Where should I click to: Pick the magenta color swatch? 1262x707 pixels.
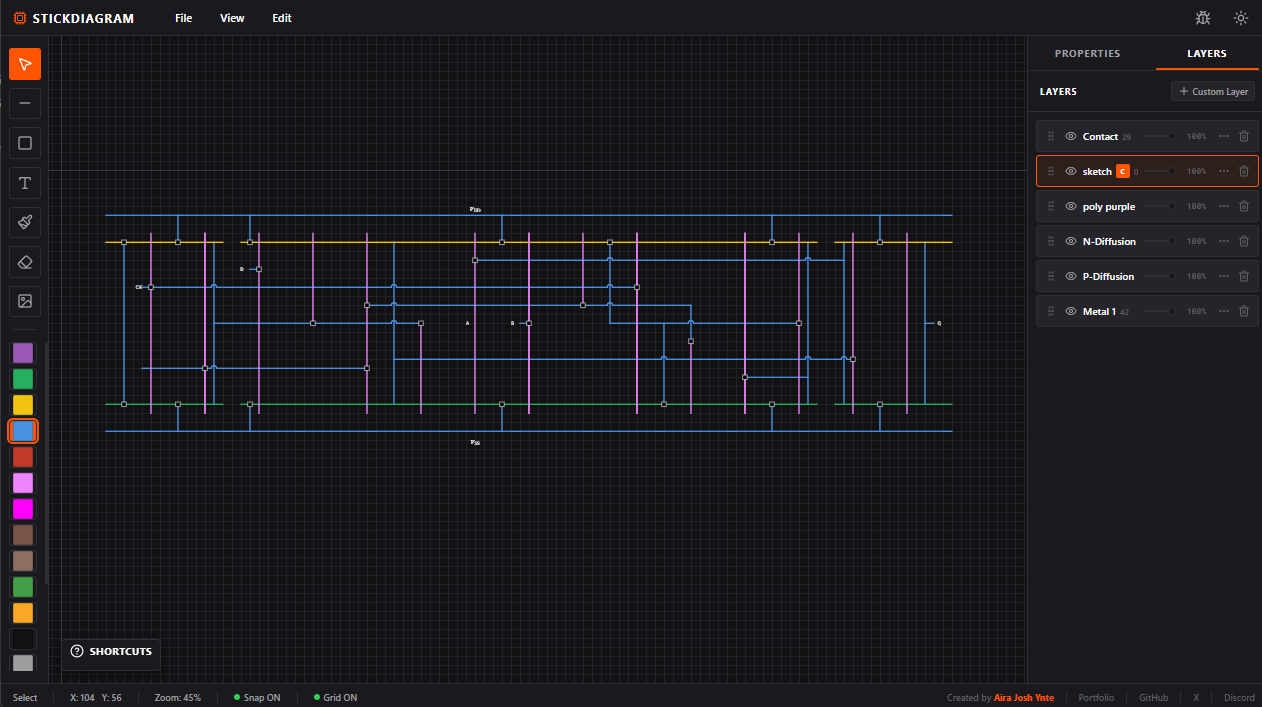[23, 509]
